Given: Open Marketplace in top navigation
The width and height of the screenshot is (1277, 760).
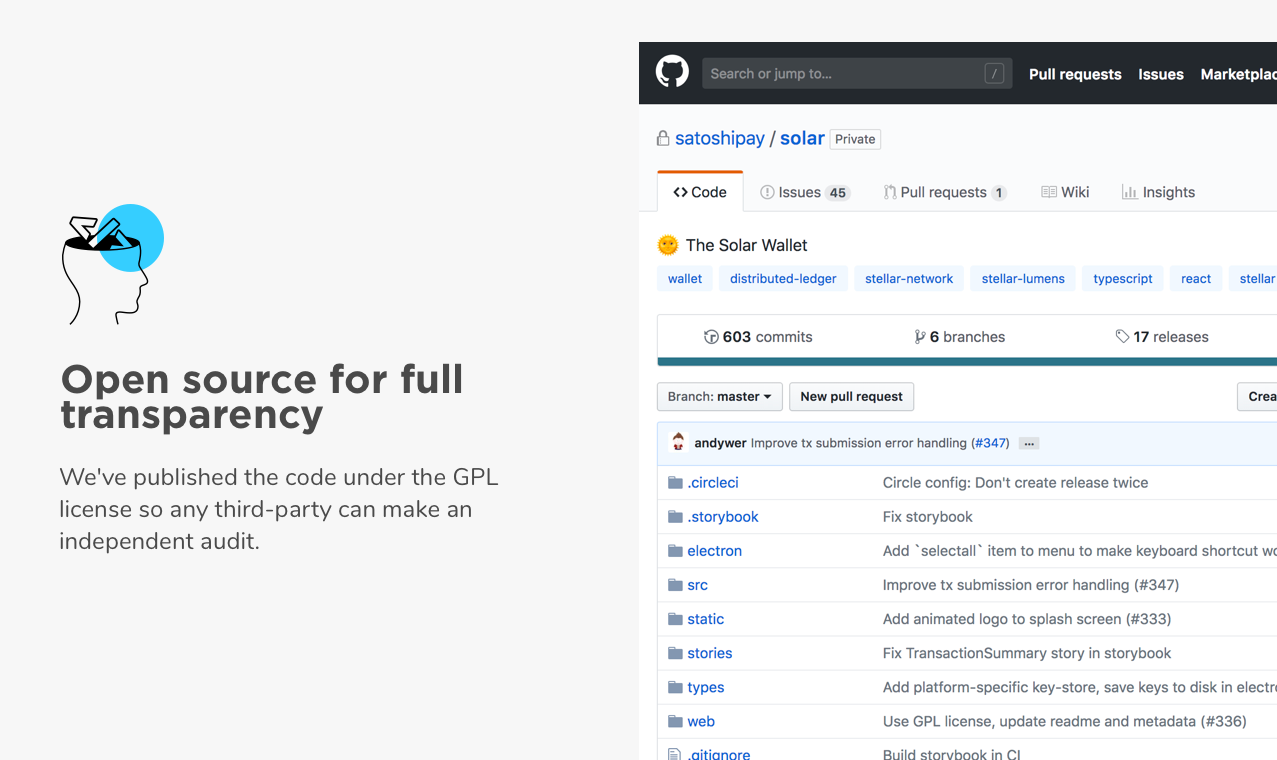Looking at the screenshot, I should (1238, 74).
